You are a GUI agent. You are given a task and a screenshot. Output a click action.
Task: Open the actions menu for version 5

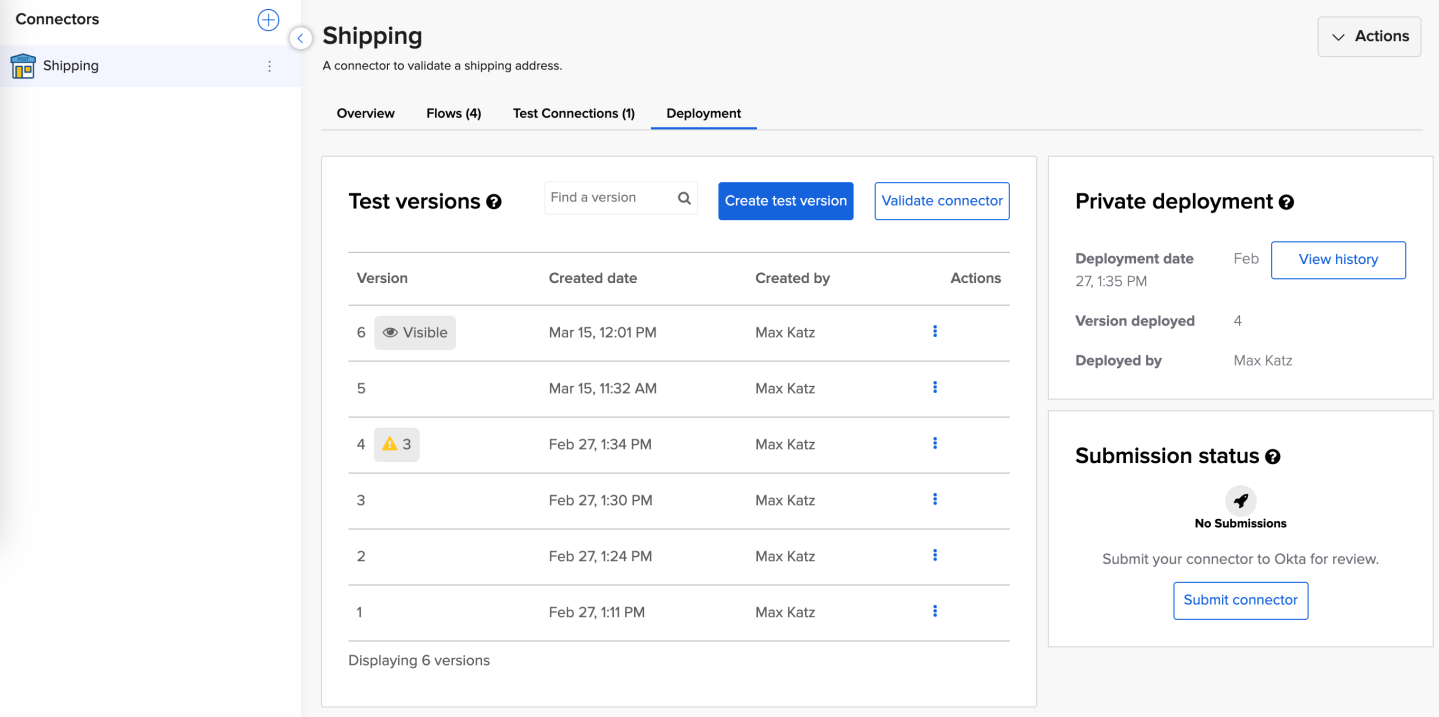click(934, 387)
